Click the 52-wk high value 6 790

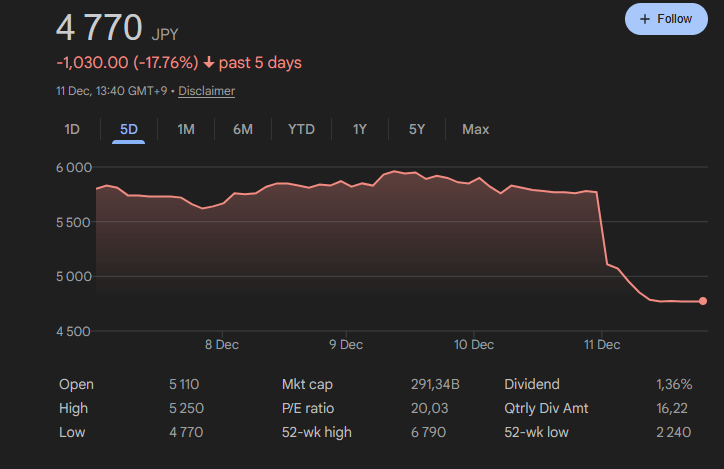428,432
